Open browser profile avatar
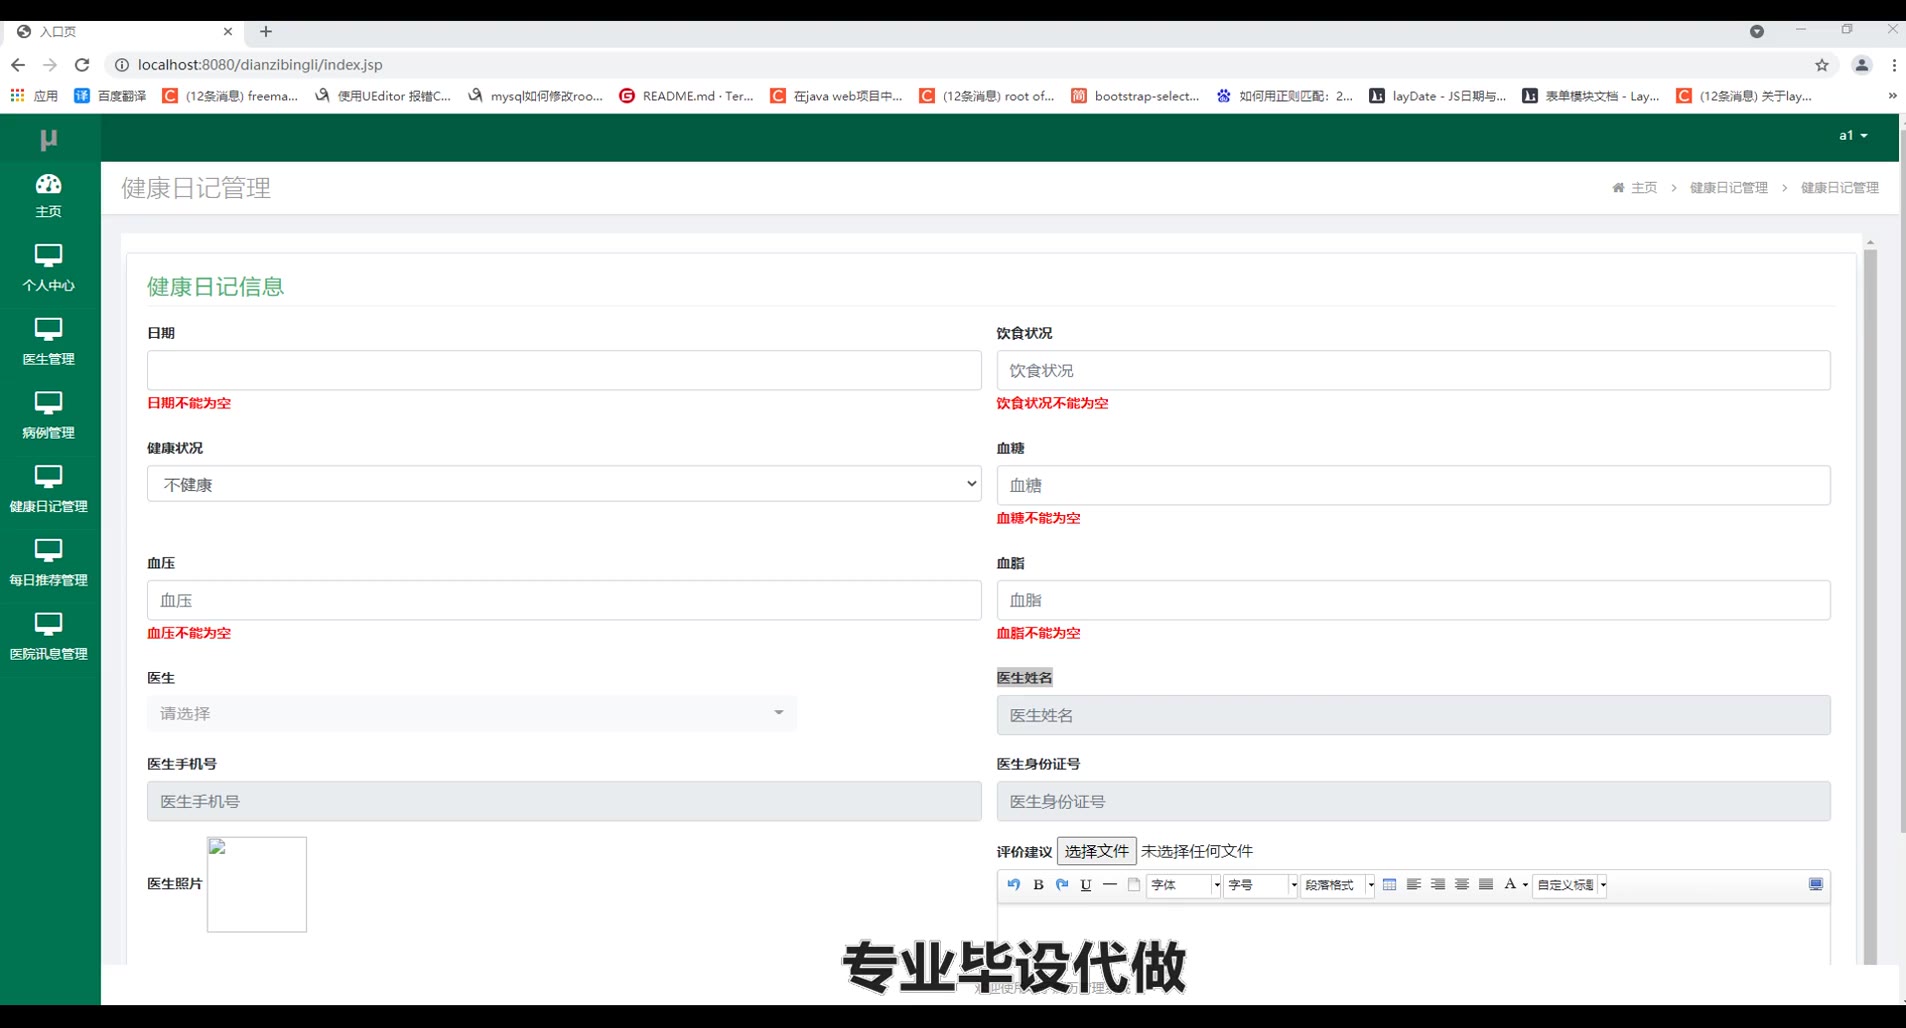The height and width of the screenshot is (1028, 1906). point(1862,65)
